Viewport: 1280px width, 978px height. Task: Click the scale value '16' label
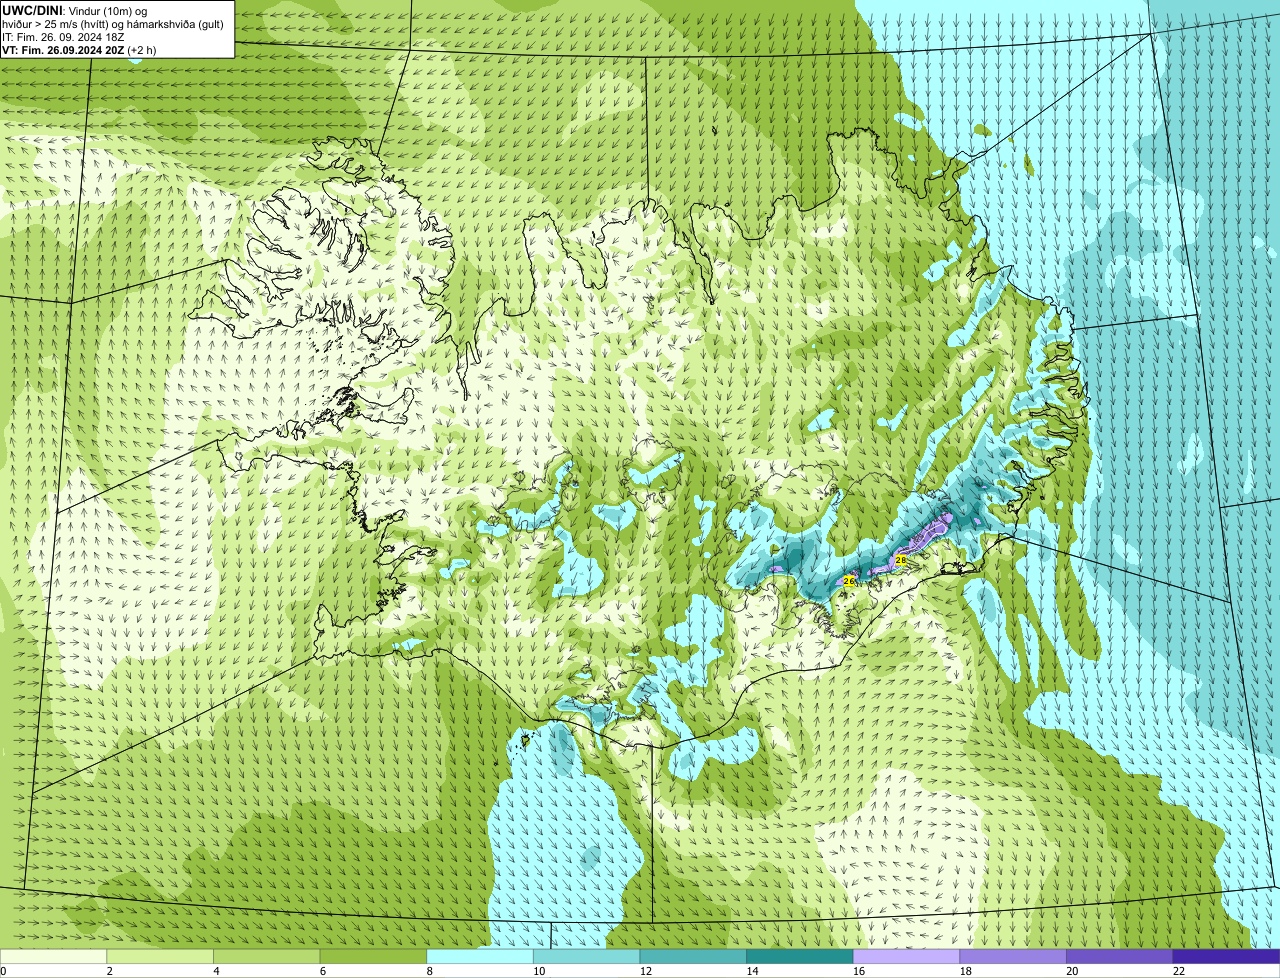858,971
